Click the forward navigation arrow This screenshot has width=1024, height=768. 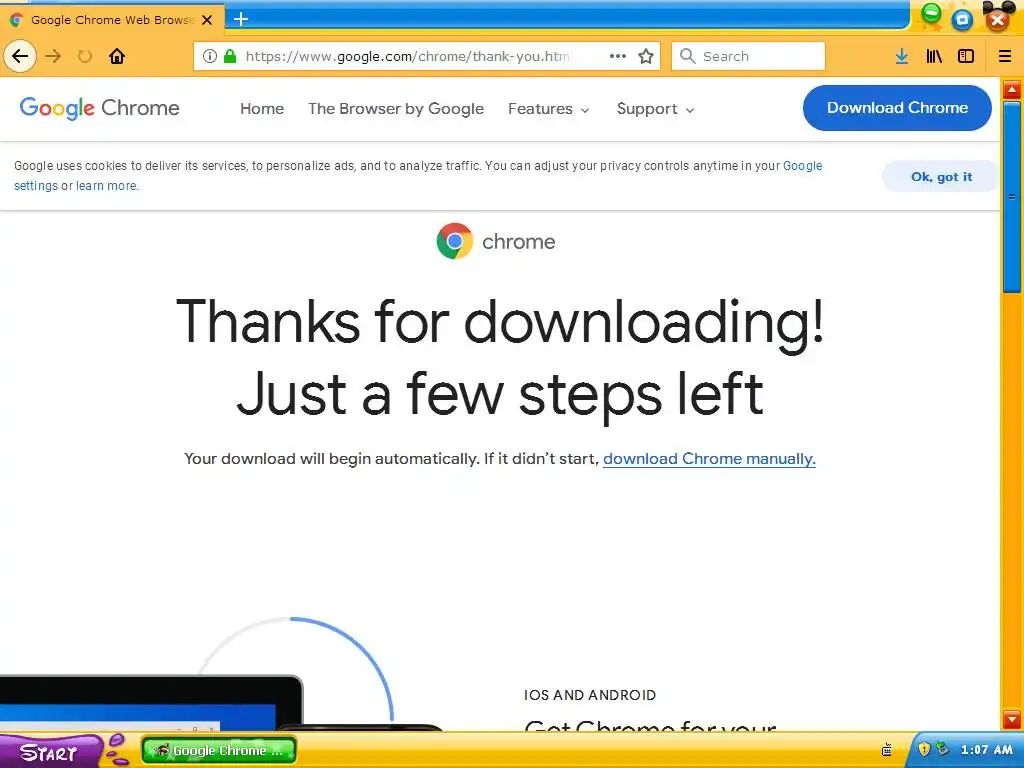pyautogui.click(x=54, y=56)
